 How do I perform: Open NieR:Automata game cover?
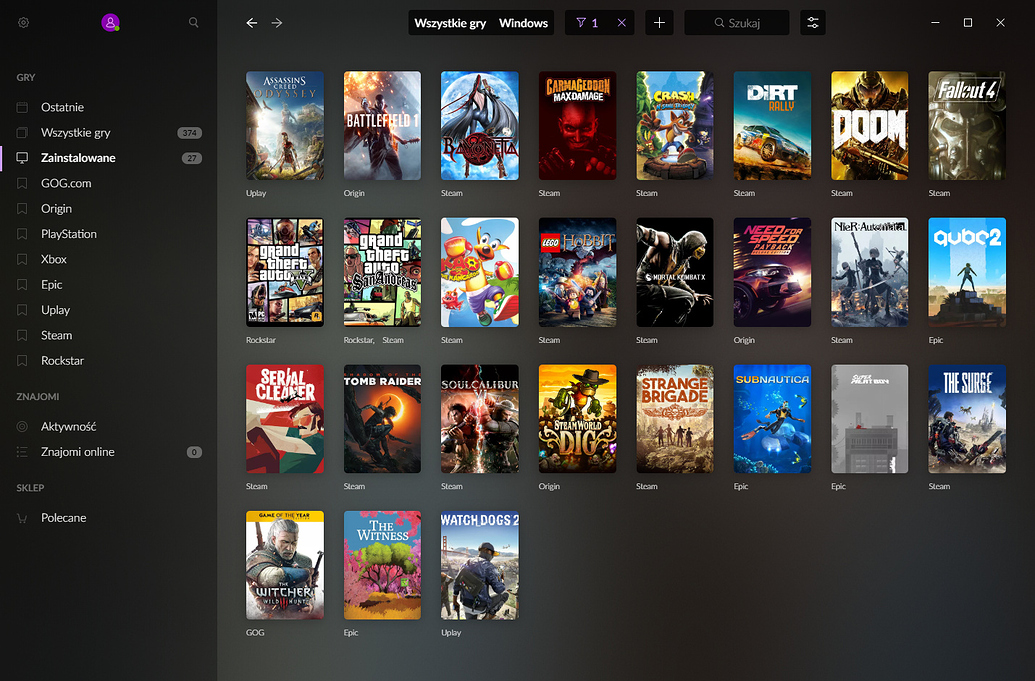point(870,272)
